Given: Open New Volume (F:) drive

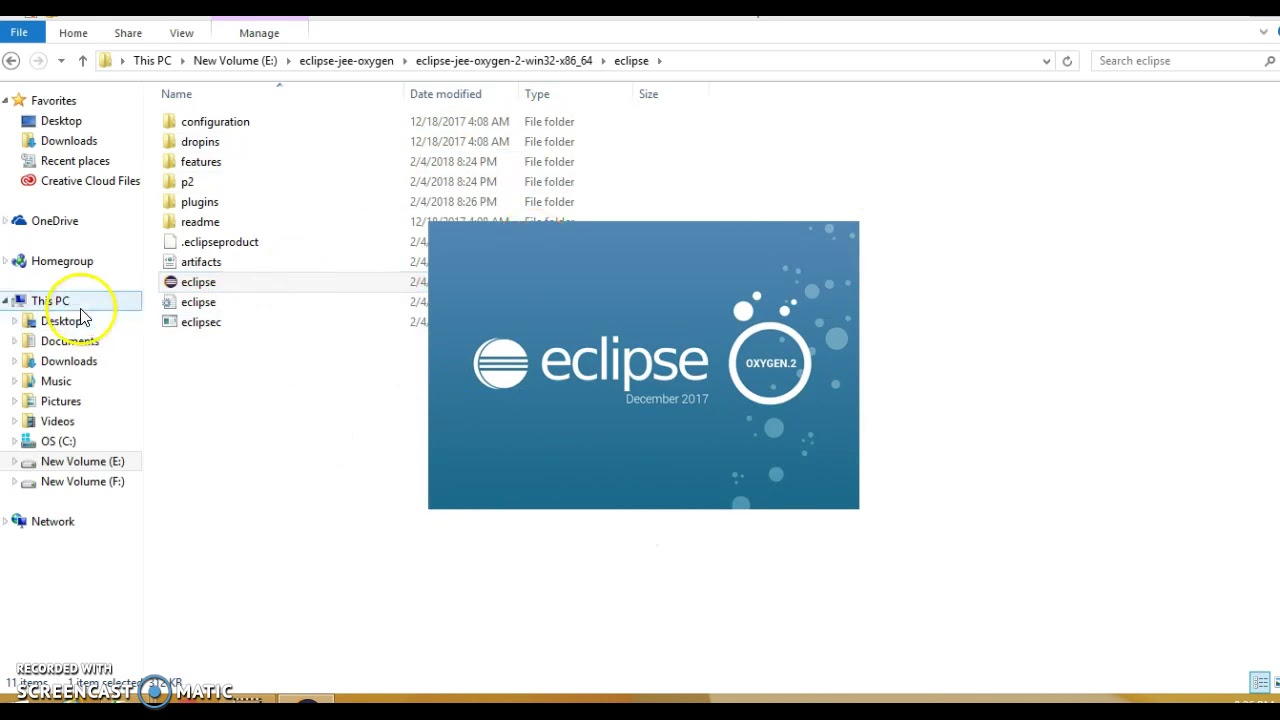Looking at the screenshot, I should point(83,481).
